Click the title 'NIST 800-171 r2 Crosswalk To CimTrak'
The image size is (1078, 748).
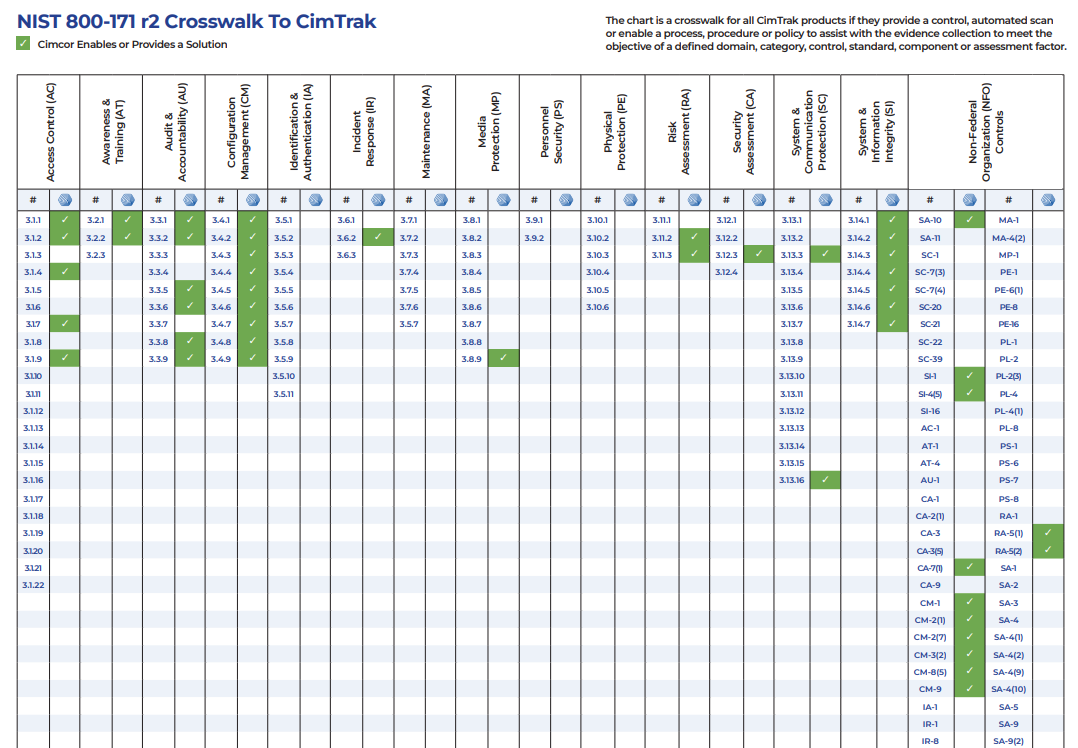pos(197,21)
